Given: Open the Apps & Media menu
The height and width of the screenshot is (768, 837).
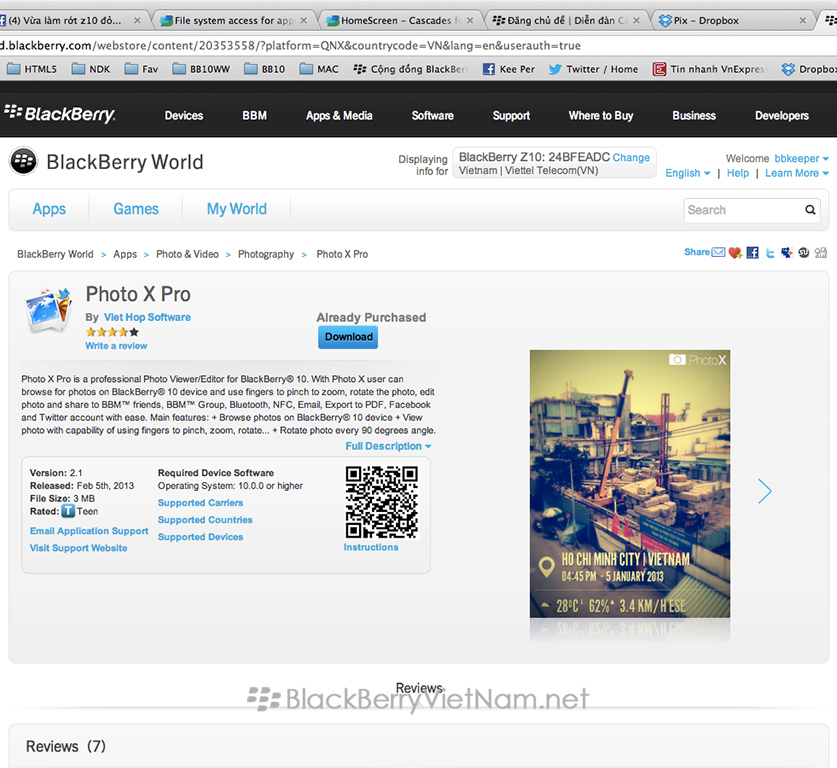Looking at the screenshot, I should [339, 115].
